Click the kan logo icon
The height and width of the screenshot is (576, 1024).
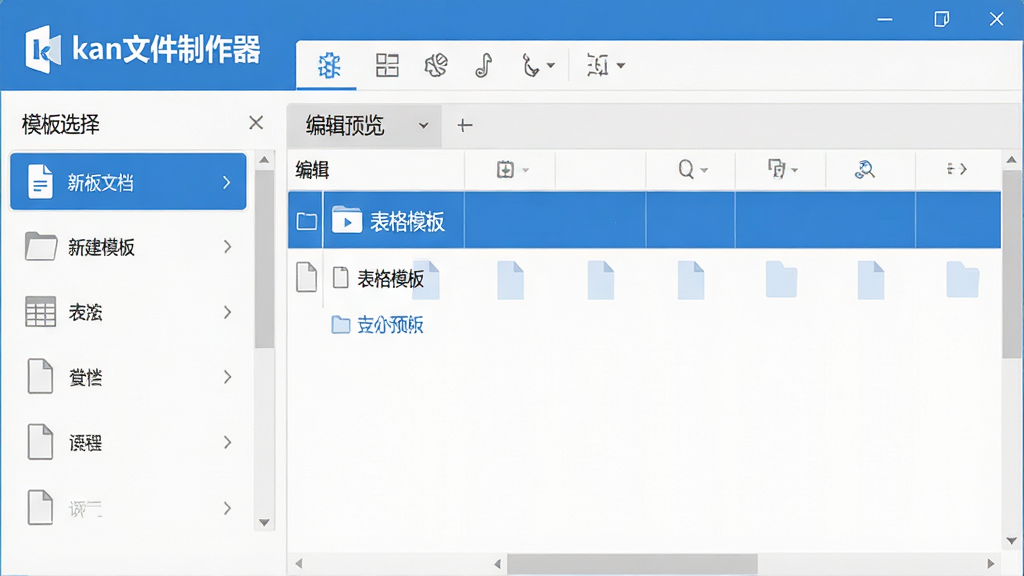point(43,50)
